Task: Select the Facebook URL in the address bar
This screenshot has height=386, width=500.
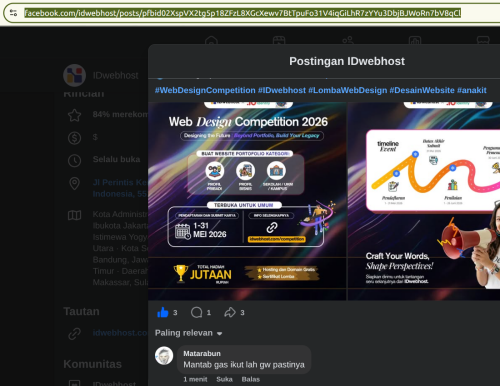Action: coord(242,13)
